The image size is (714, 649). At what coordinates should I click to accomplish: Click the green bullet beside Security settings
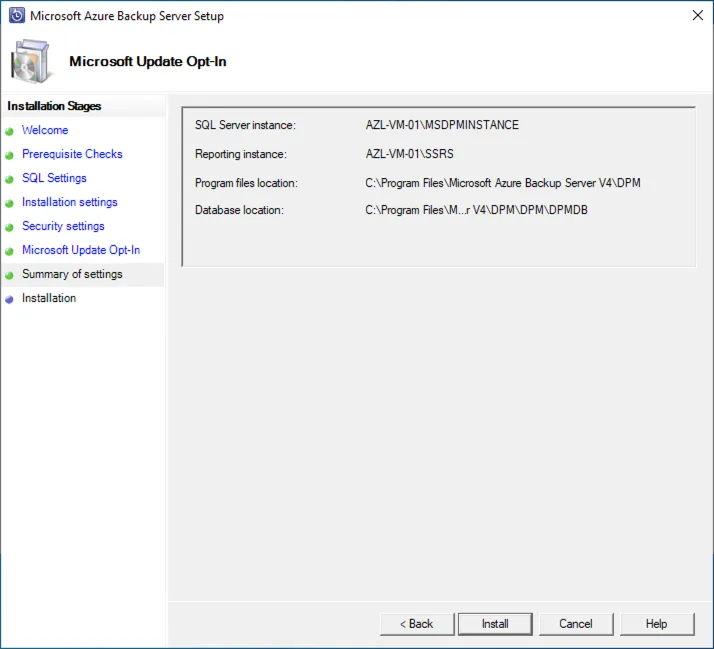pos(10,227)
